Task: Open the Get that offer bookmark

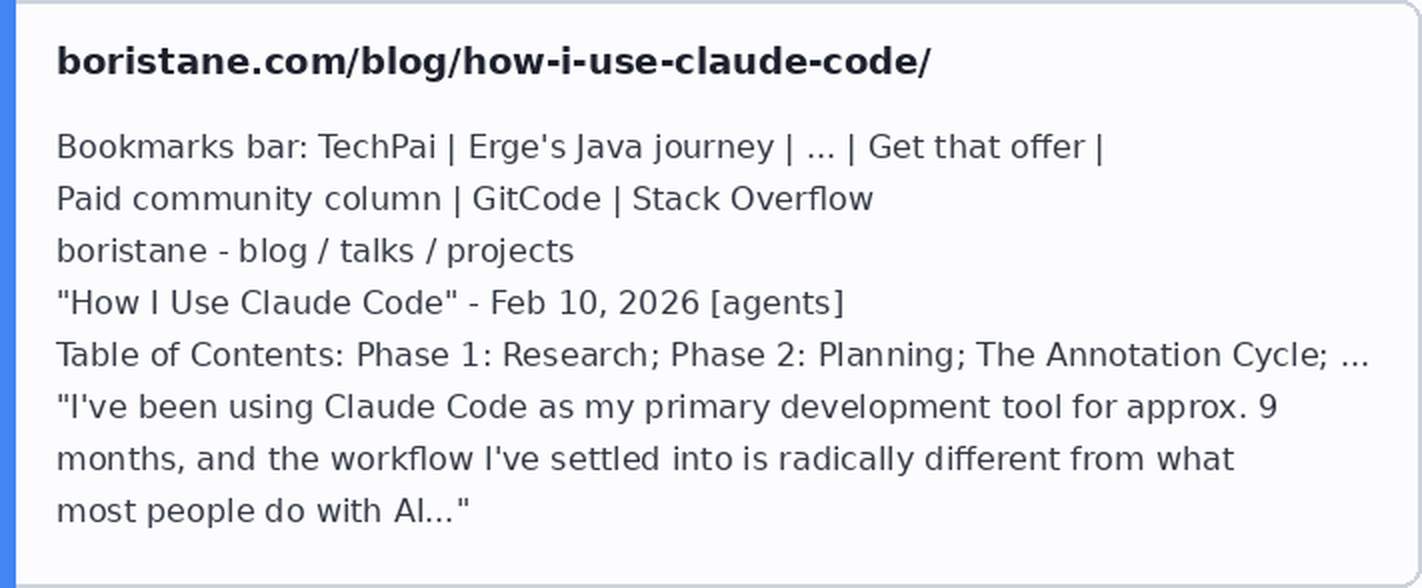Action: click(x=976, y=147)
